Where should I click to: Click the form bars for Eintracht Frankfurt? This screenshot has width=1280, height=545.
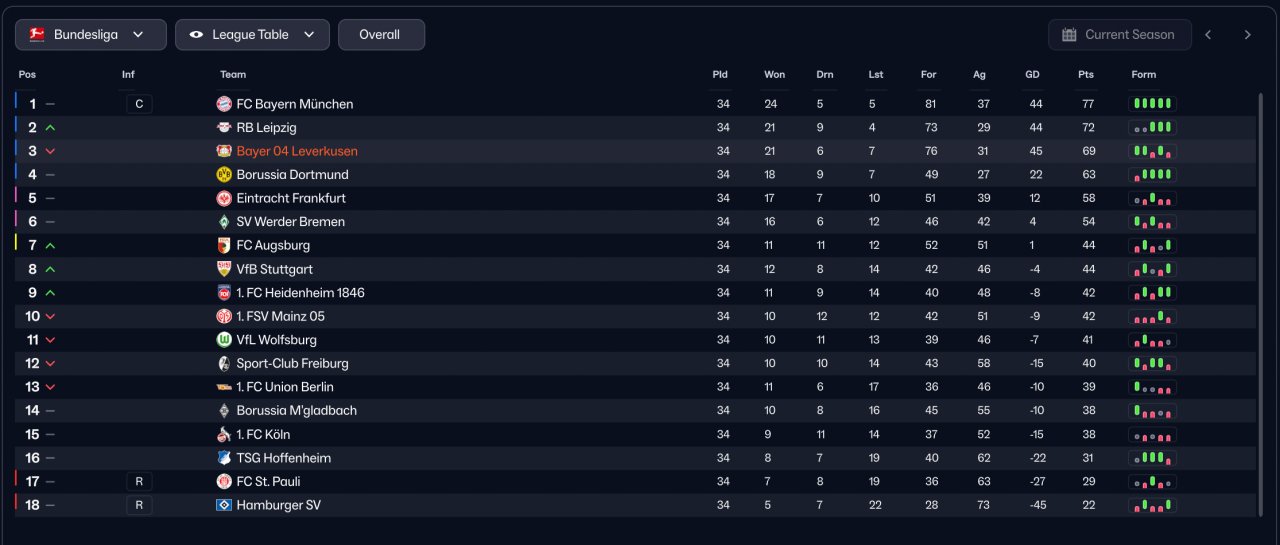[1152, 199]
